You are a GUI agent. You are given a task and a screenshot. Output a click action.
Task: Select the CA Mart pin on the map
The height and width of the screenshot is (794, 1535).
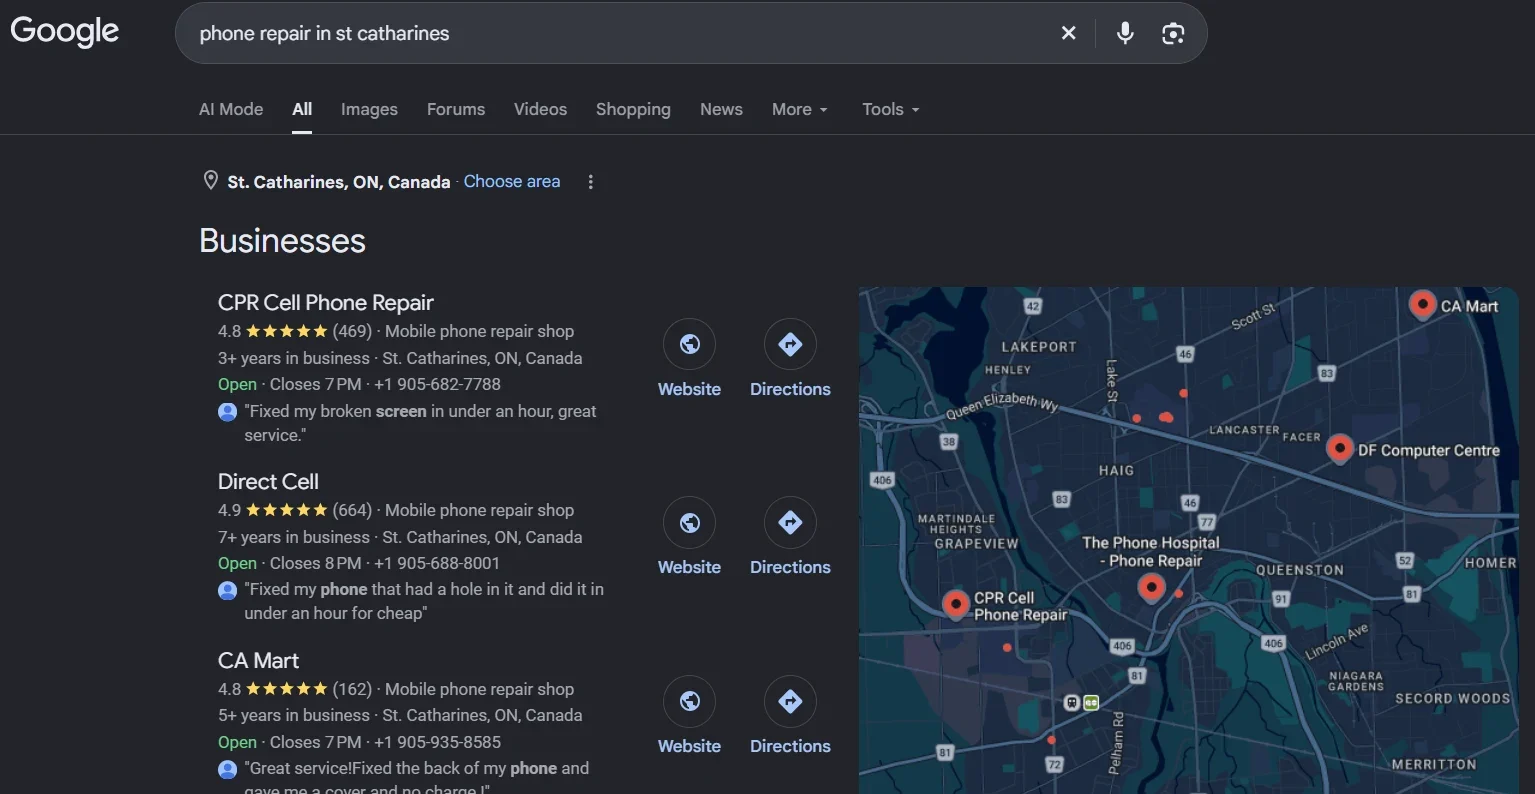(x=1422, y=304)
